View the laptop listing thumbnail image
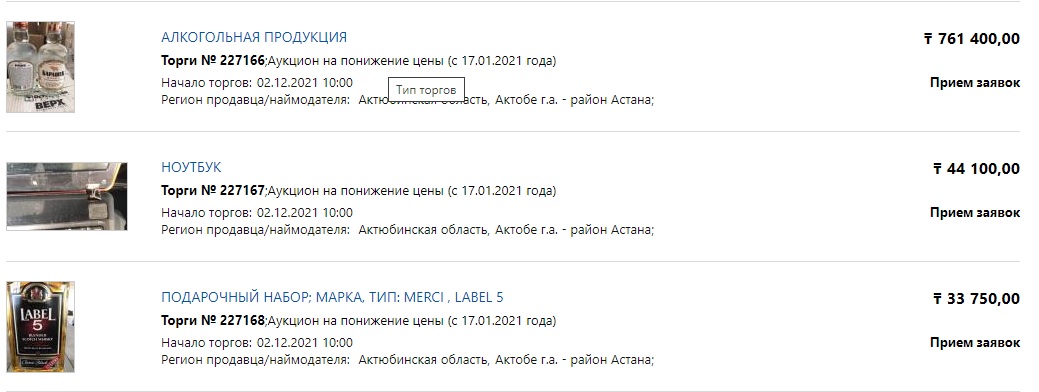 (x=67, y=196)
